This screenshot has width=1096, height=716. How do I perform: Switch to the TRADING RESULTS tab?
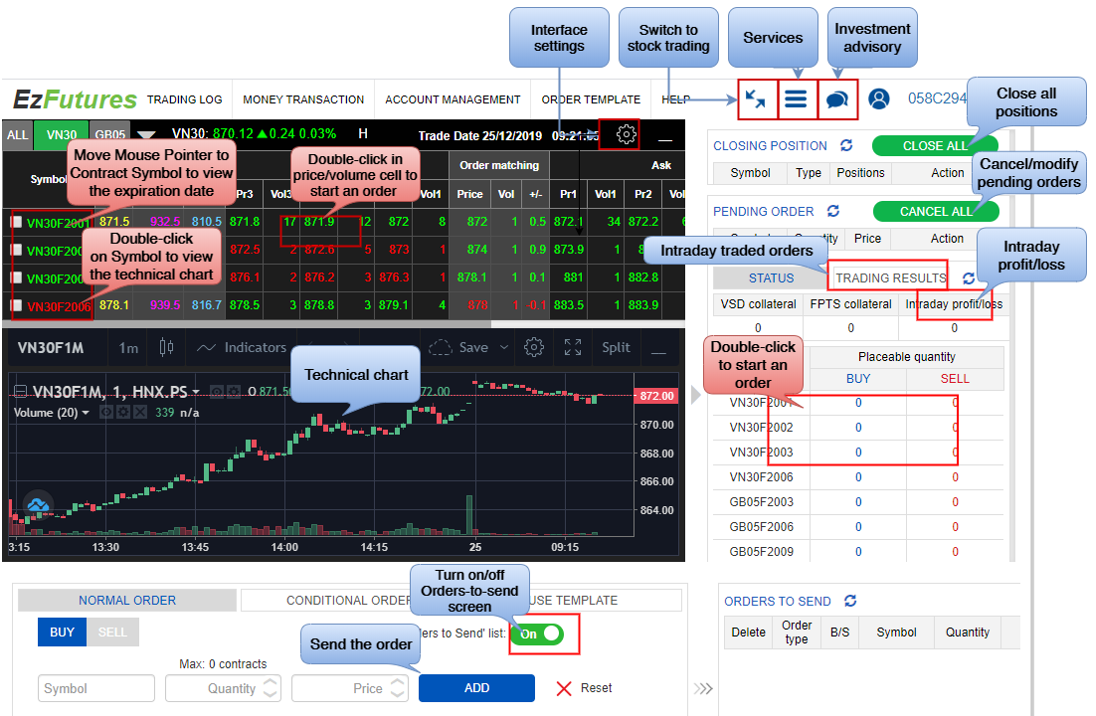click(890, 278)
